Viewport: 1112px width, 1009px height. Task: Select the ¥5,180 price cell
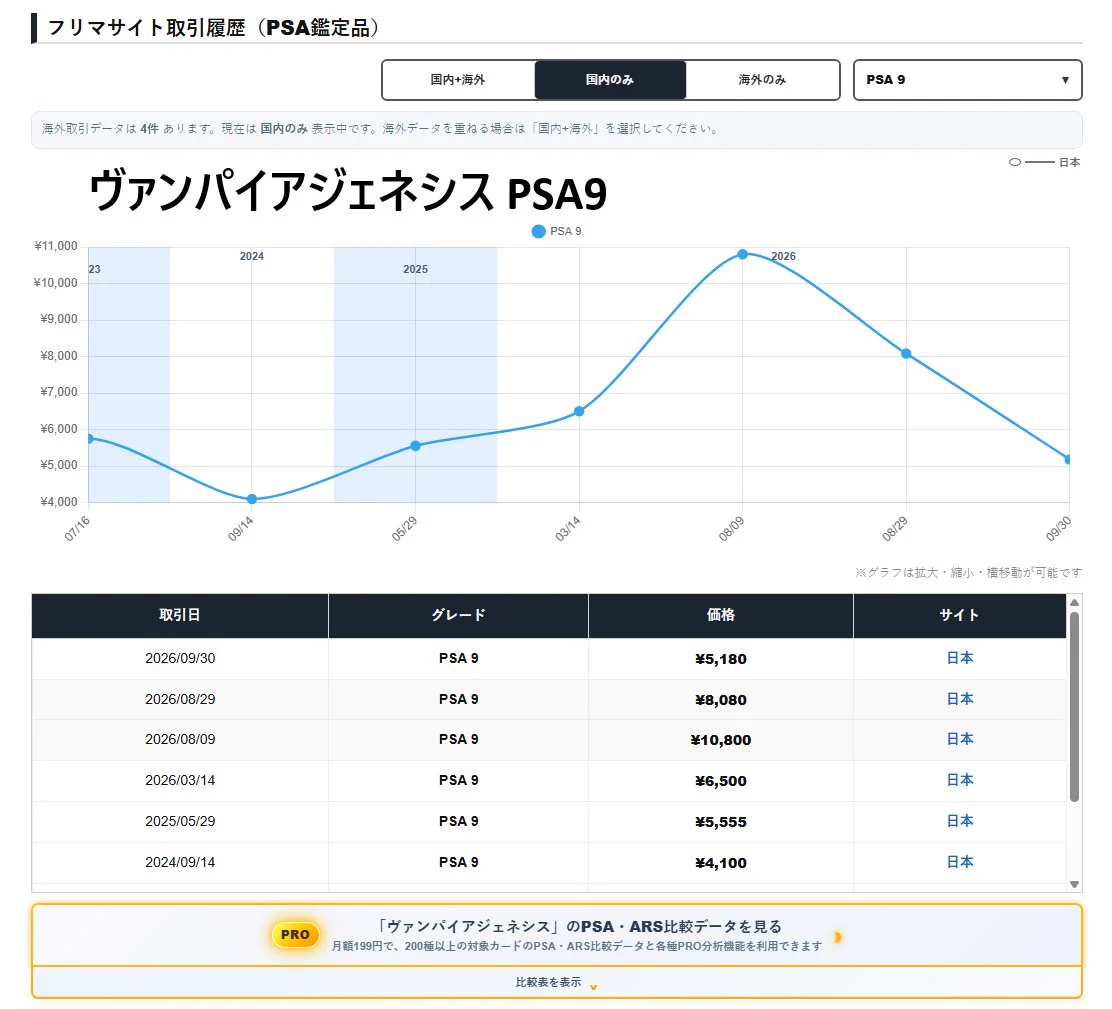click(721, 659)
